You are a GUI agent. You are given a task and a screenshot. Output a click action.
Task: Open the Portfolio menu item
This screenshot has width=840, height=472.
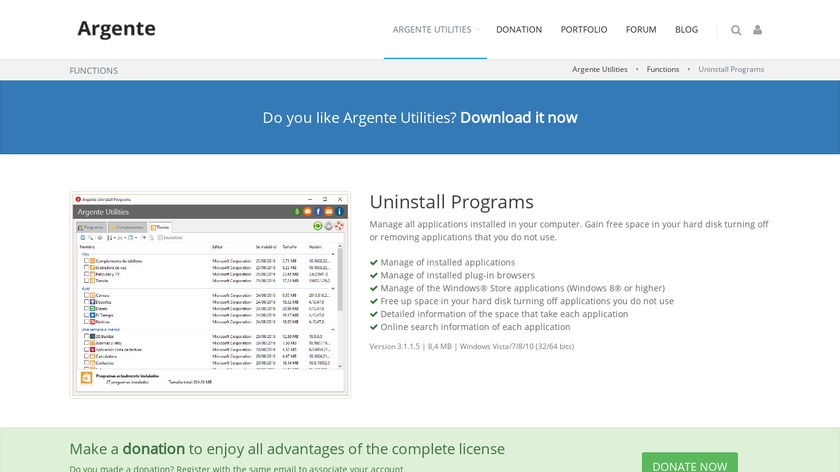point(584,29)
